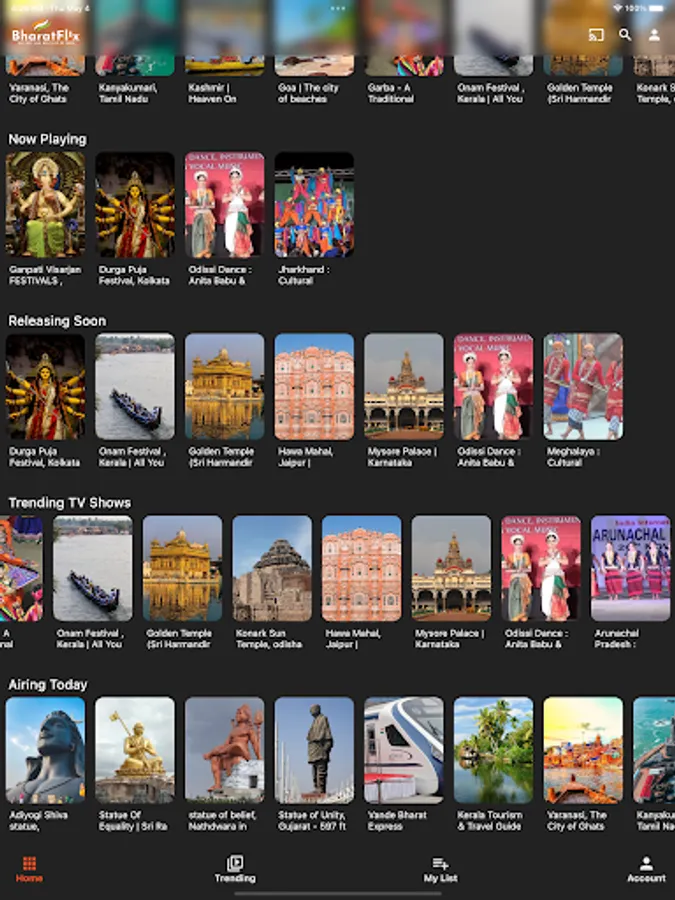
Task: Open statue of belief Nathdwara thumbnail
Action: coord(224,750)
